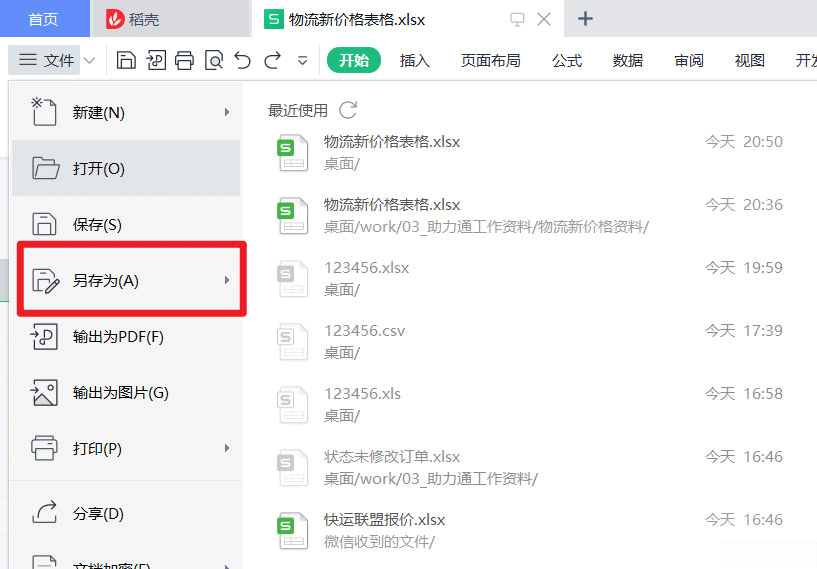This screenshot has width=817, height=569.
Task: Click the new document icon beside 新建
Action: point(44,112)
